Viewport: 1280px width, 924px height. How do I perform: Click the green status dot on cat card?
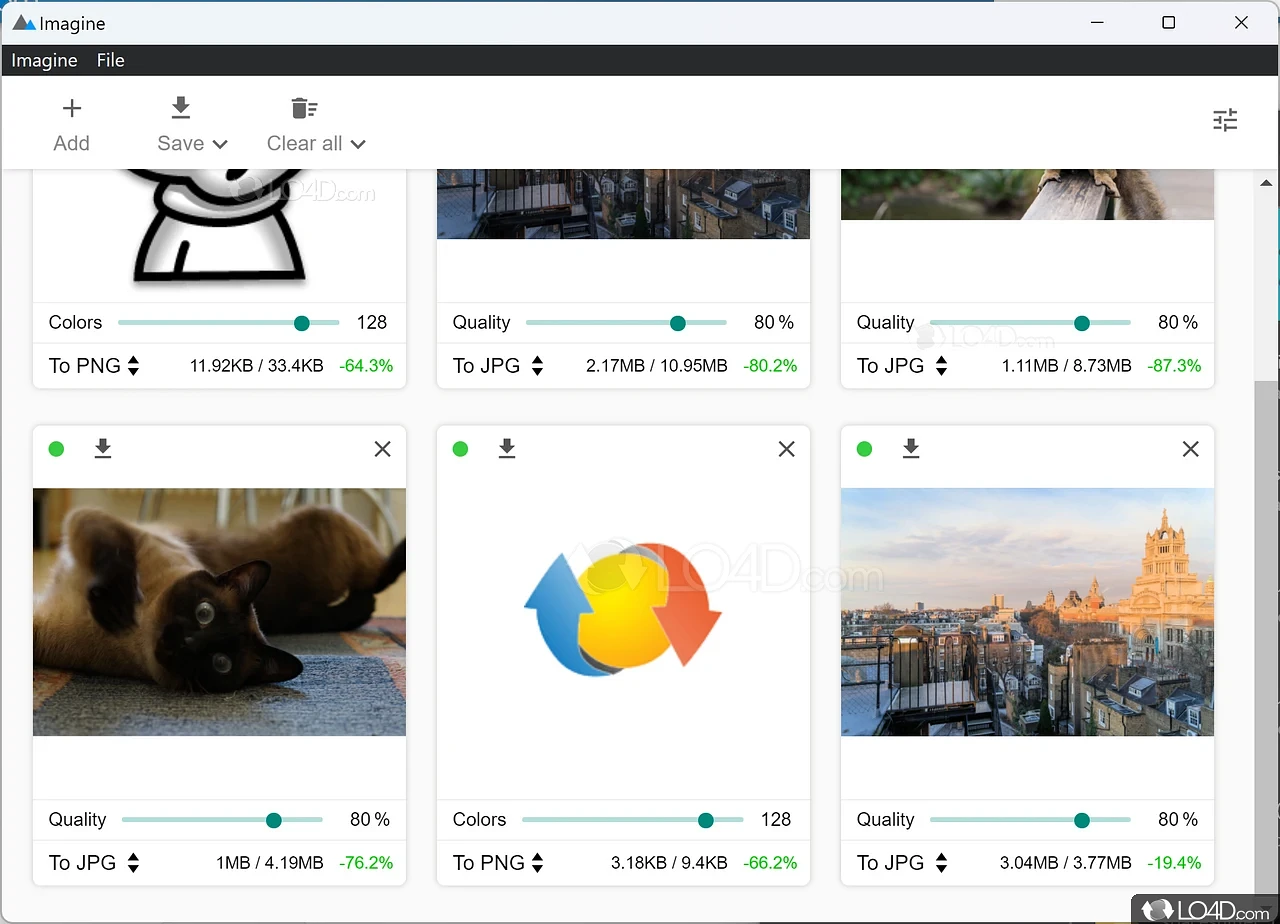[56, 449]
